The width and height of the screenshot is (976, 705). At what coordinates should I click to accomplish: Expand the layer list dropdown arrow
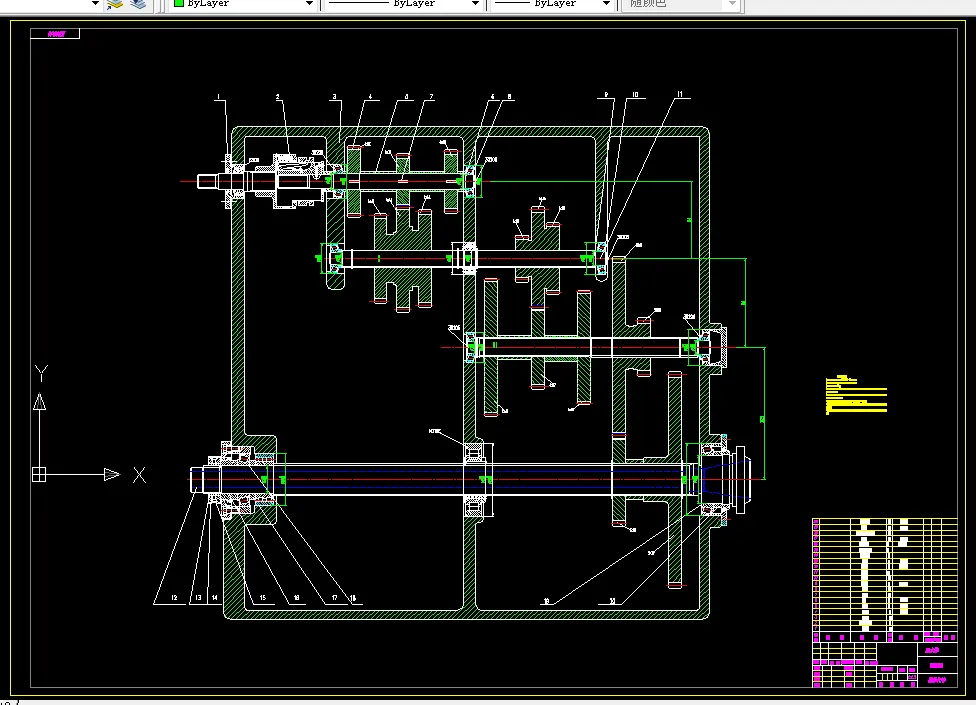click(96, 4)
